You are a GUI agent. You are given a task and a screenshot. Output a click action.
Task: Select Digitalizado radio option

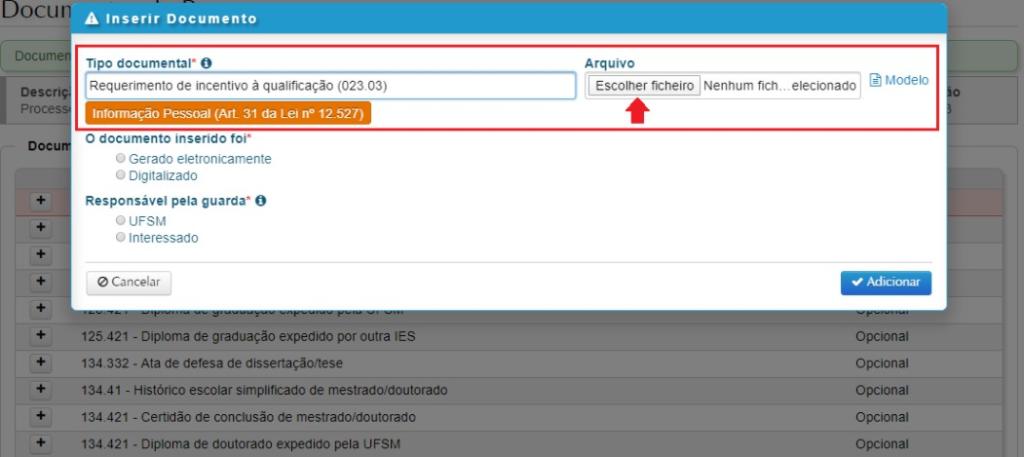(x=121, y=176)
